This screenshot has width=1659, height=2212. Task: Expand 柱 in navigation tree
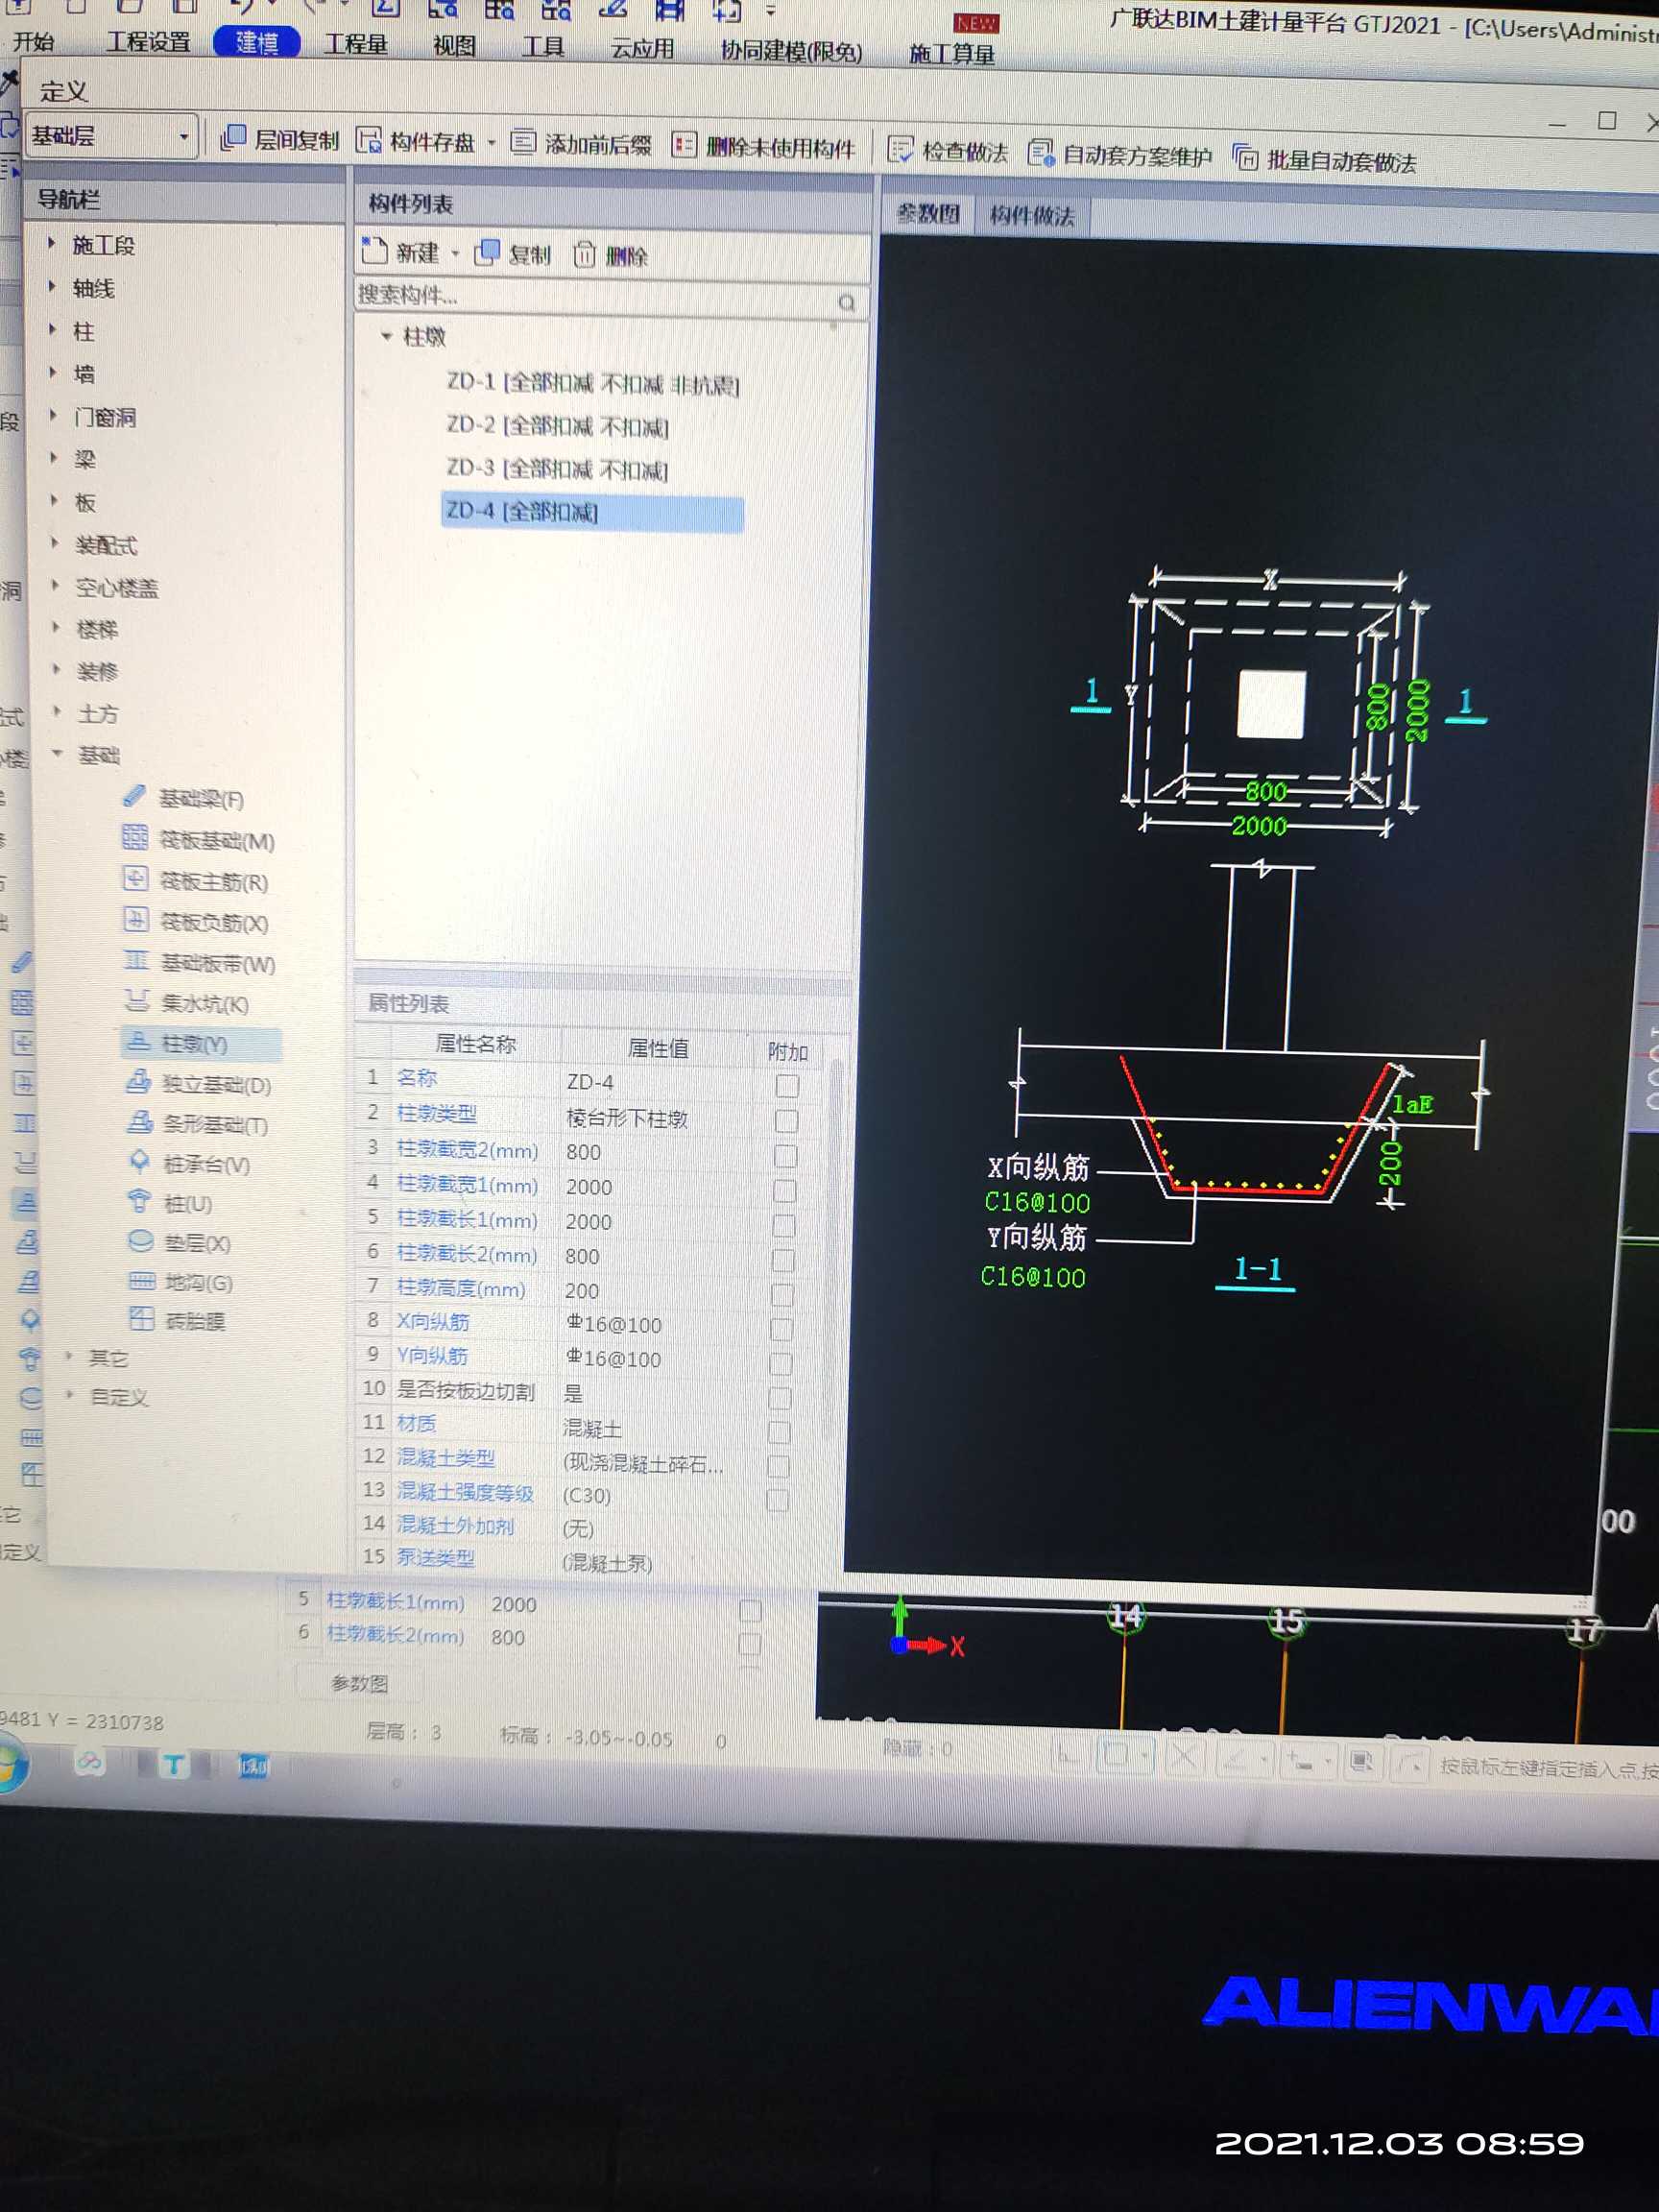pos(52,329)
